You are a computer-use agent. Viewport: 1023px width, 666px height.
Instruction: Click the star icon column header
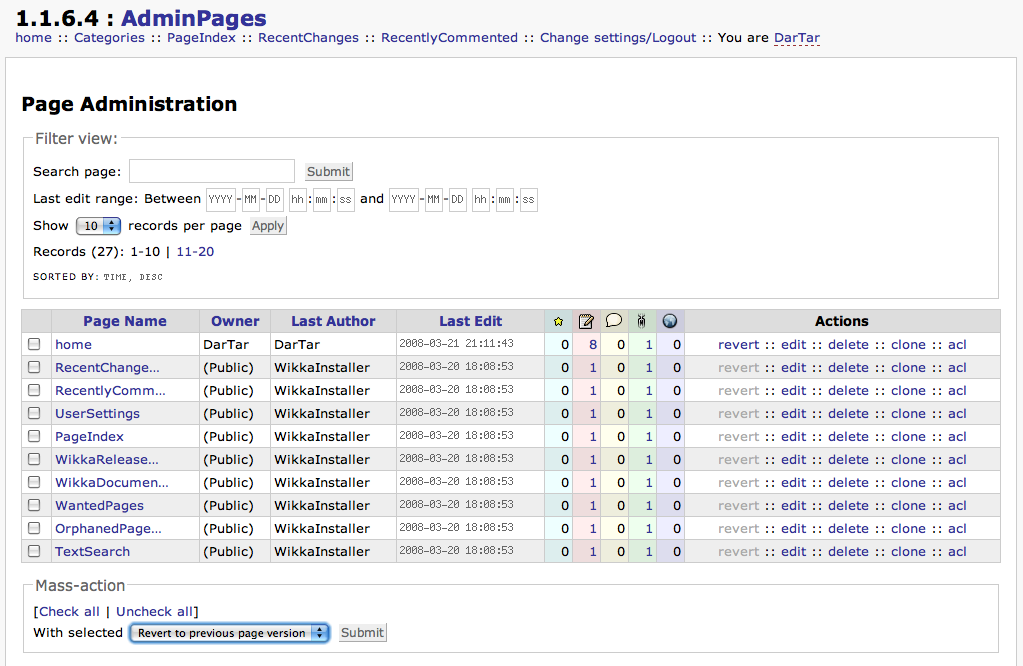click(x=558, y=321)
